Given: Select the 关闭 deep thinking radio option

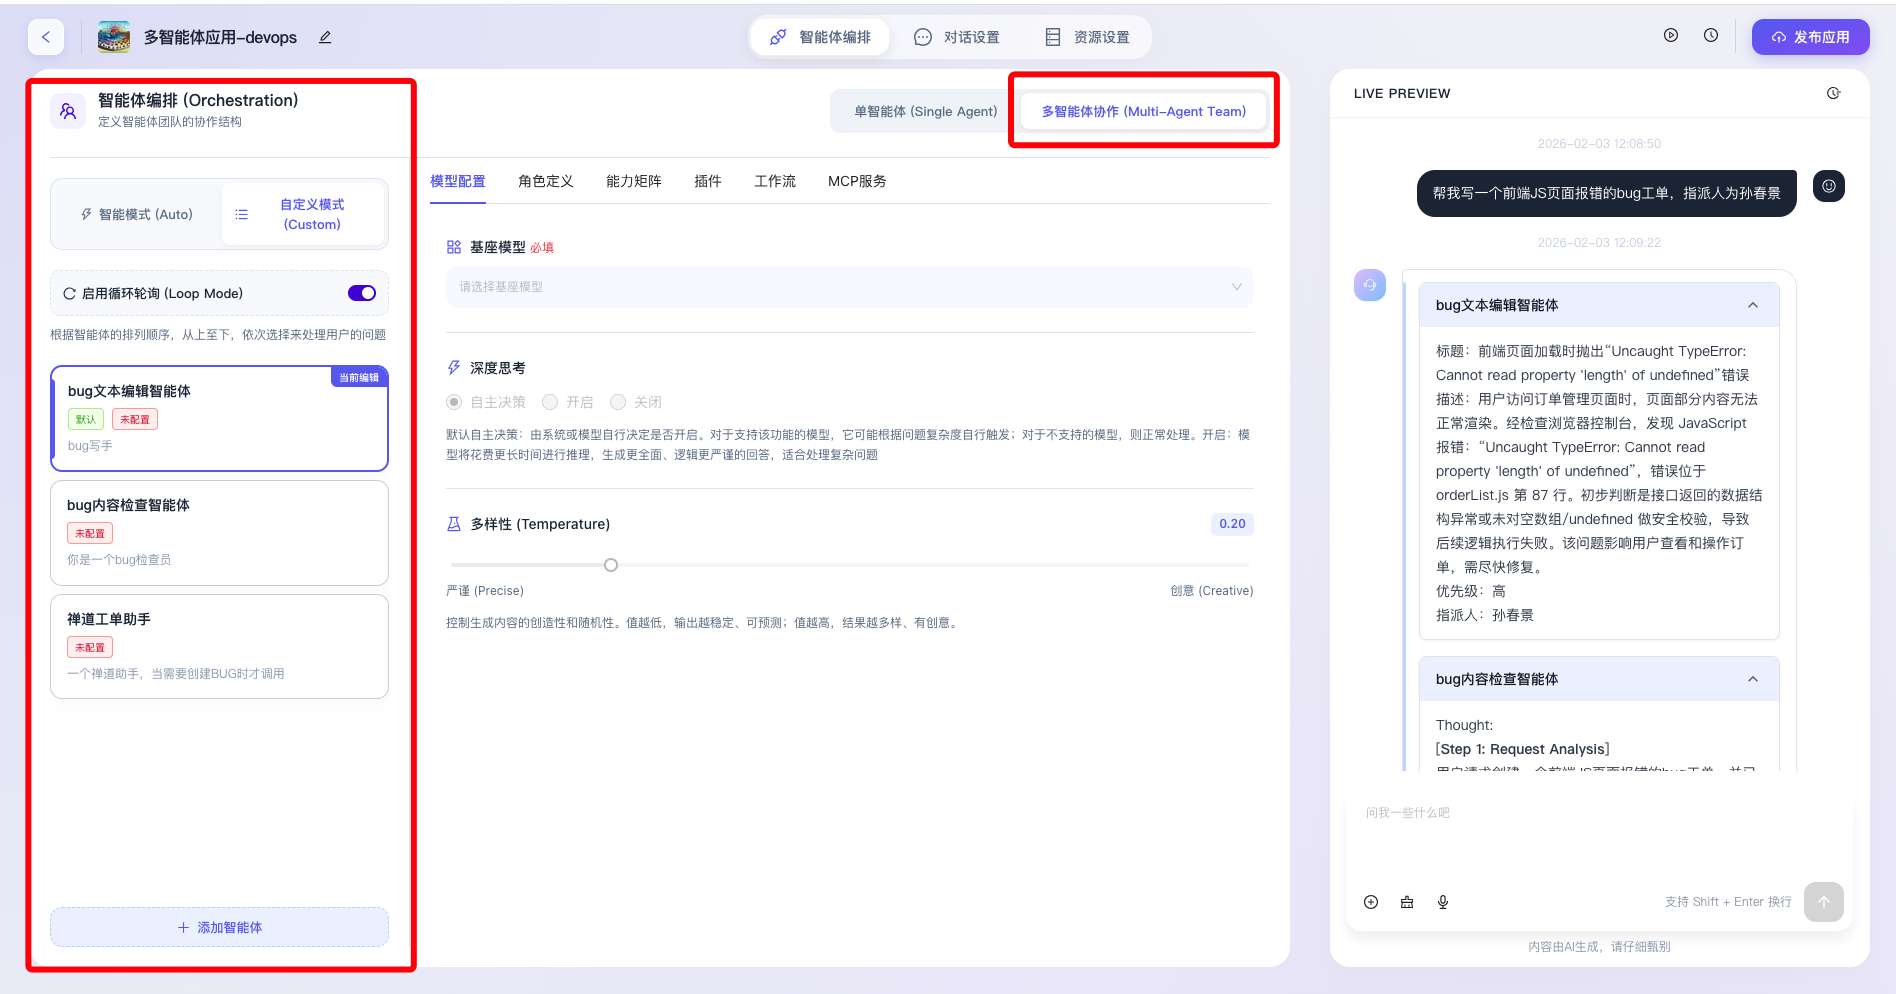Looking at the screenshot, I should click(x=618, y=402).
